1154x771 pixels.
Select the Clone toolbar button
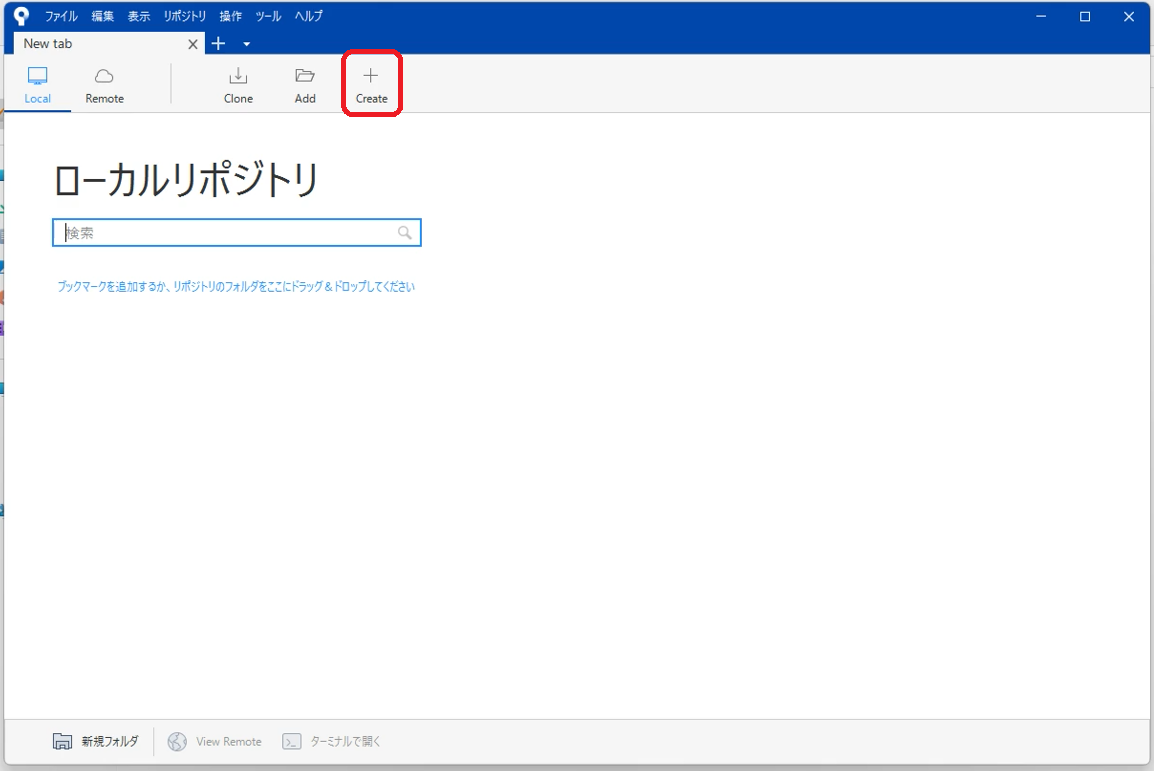[x=238, y=85]
